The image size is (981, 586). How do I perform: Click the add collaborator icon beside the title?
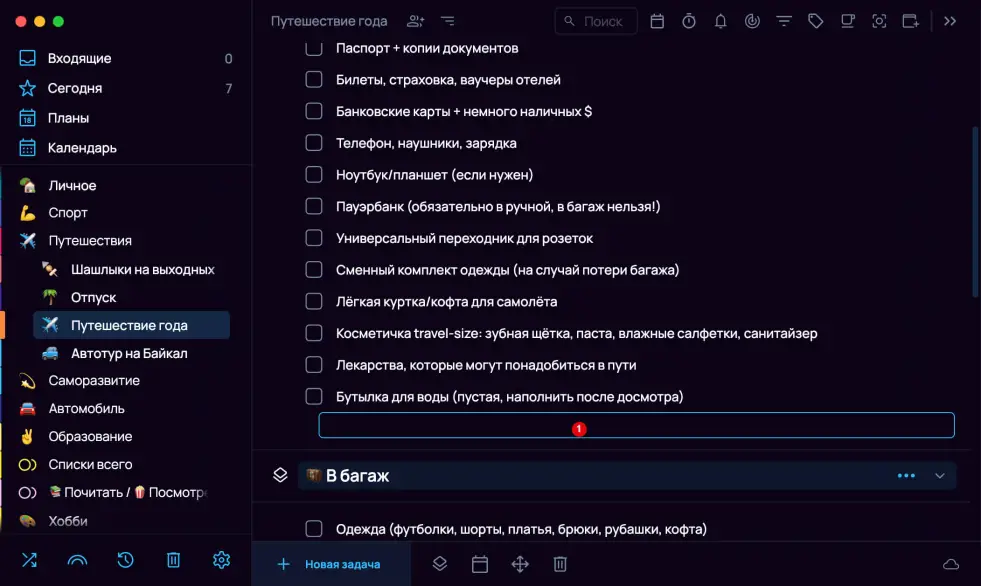(x=415, y=21)
